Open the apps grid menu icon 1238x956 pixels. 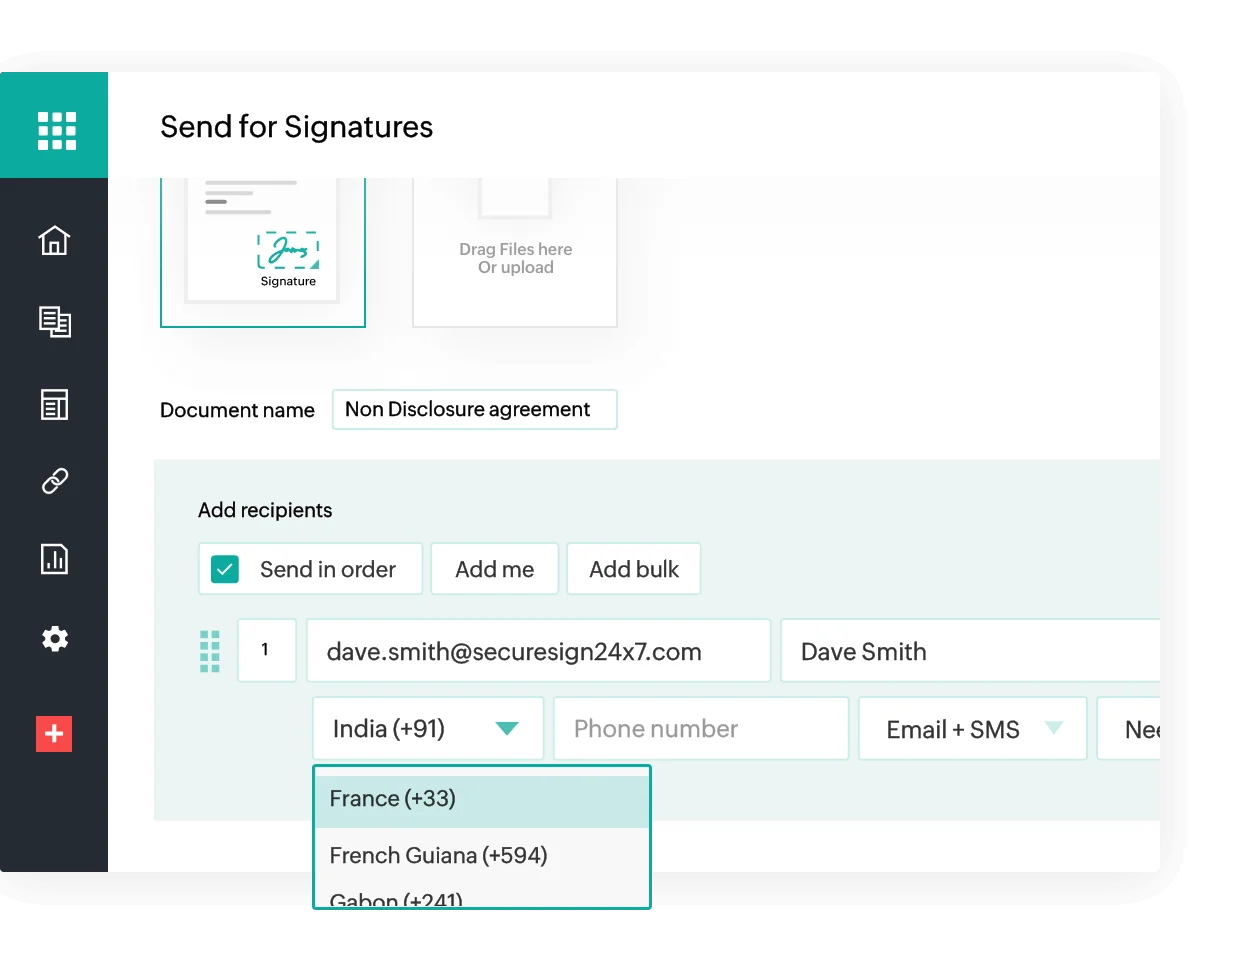56,130
